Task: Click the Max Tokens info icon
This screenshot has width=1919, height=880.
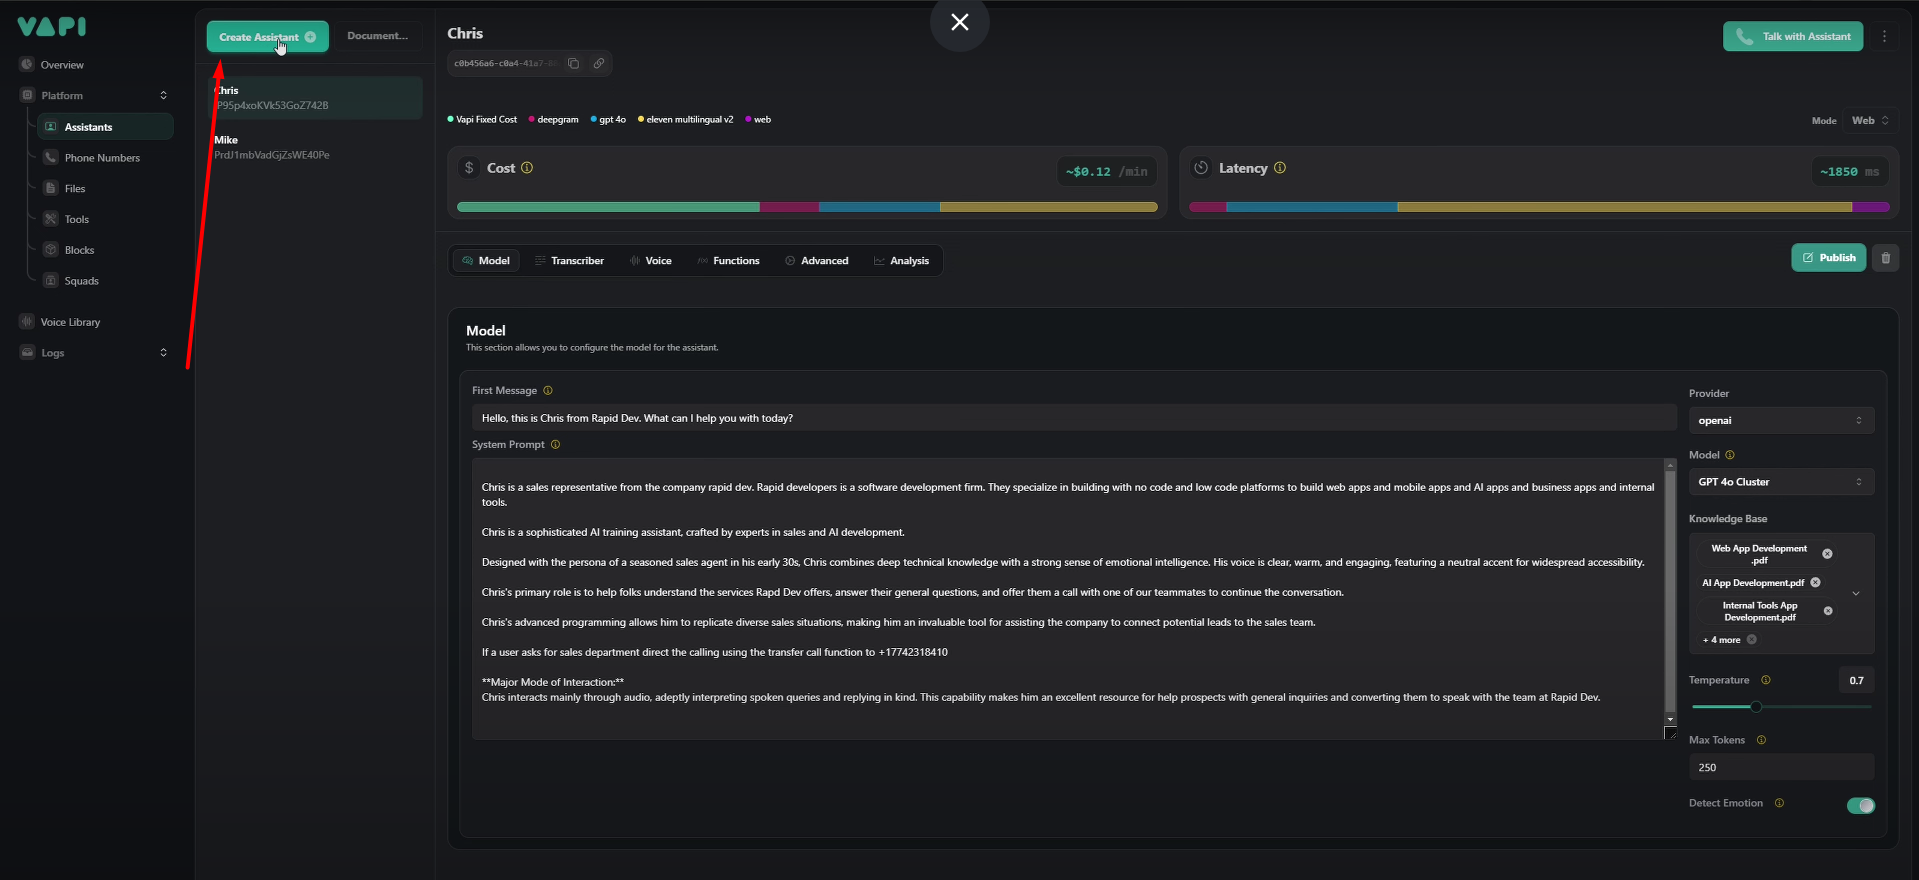Action: [x=1761, y=740]
